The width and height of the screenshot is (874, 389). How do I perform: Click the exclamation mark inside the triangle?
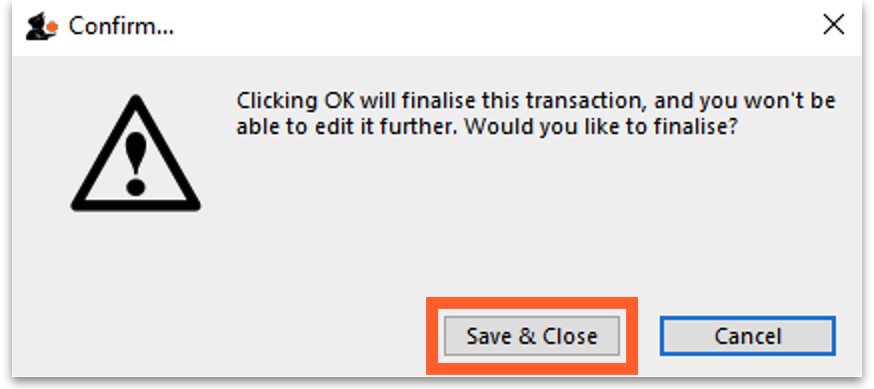pyautogui.click(x=135, y=165)
